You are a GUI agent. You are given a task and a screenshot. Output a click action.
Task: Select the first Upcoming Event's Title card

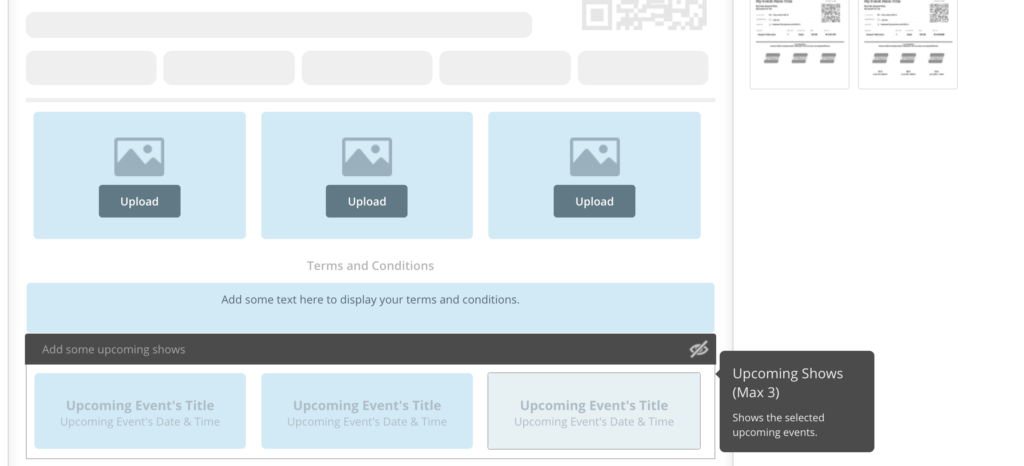click(x=140, y=411)
